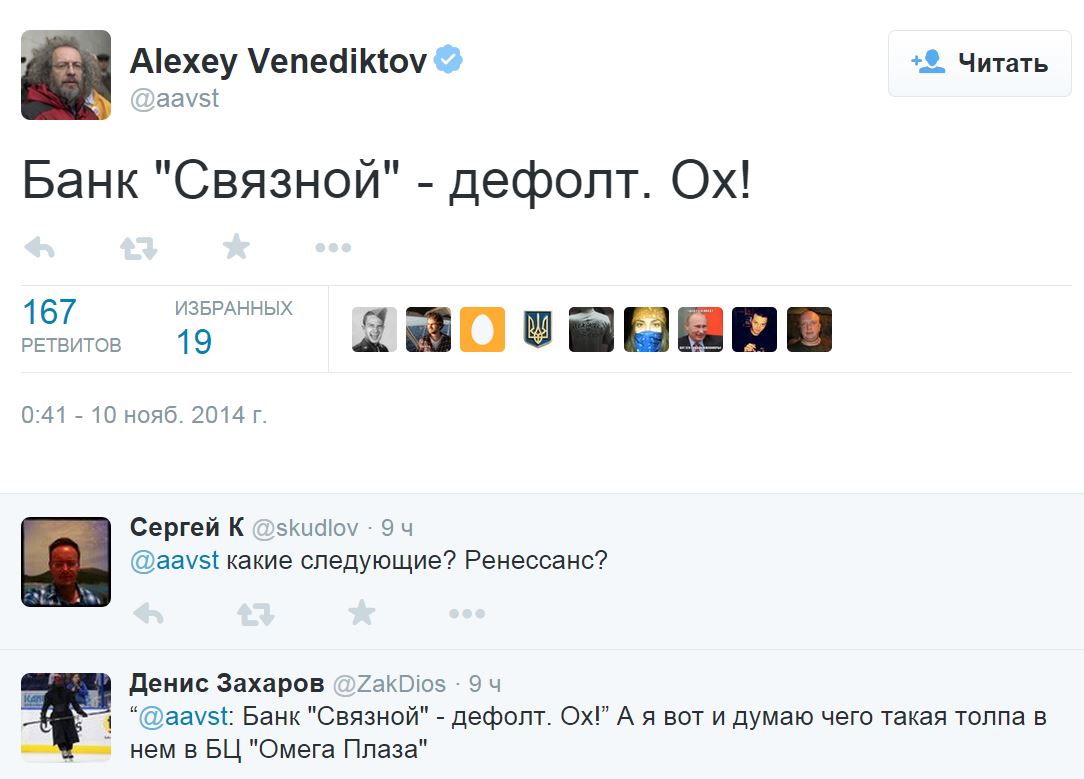Reply to Сергей К's tweet

[x=149, y=613]
